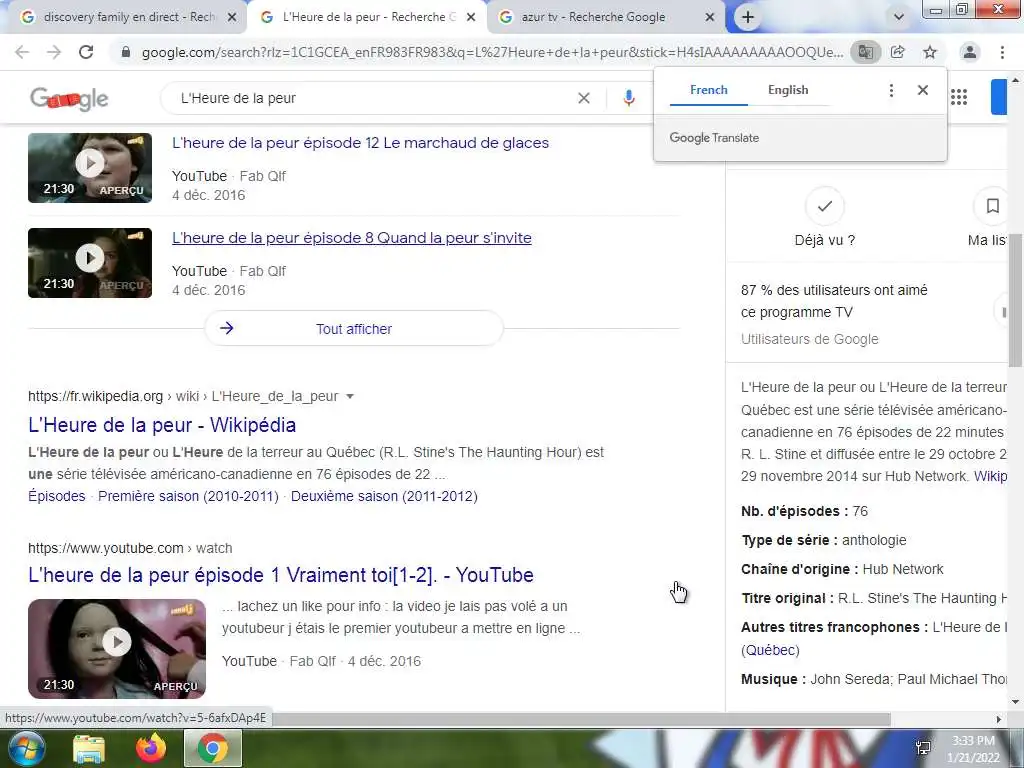The width and height of the screenshot is (1024, 768).
Task: Open Deuxième saison (2011-2012) sitelink
Action: 384,496
